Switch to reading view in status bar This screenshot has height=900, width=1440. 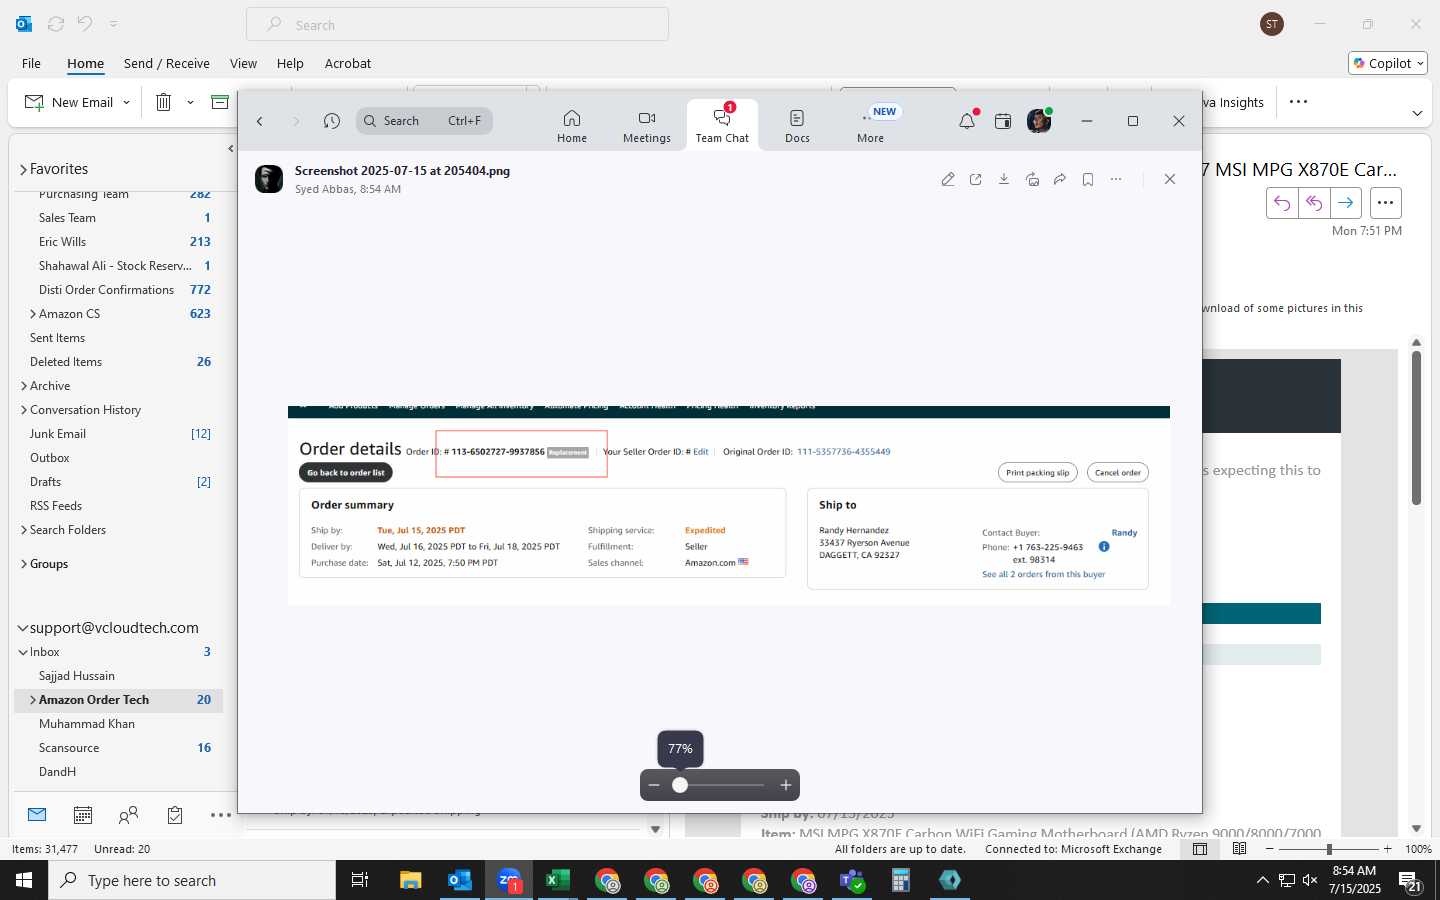tap(1240, 849)
